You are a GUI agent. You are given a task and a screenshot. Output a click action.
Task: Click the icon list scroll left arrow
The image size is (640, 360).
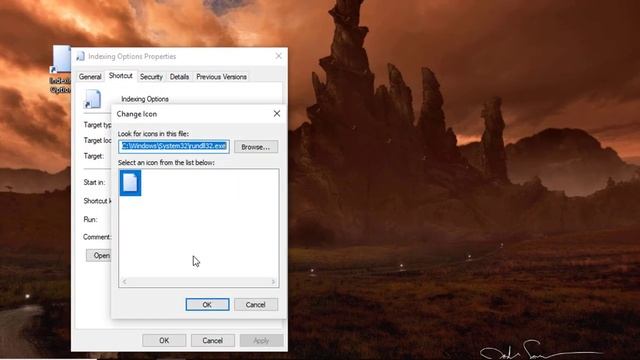pos(124,282)
